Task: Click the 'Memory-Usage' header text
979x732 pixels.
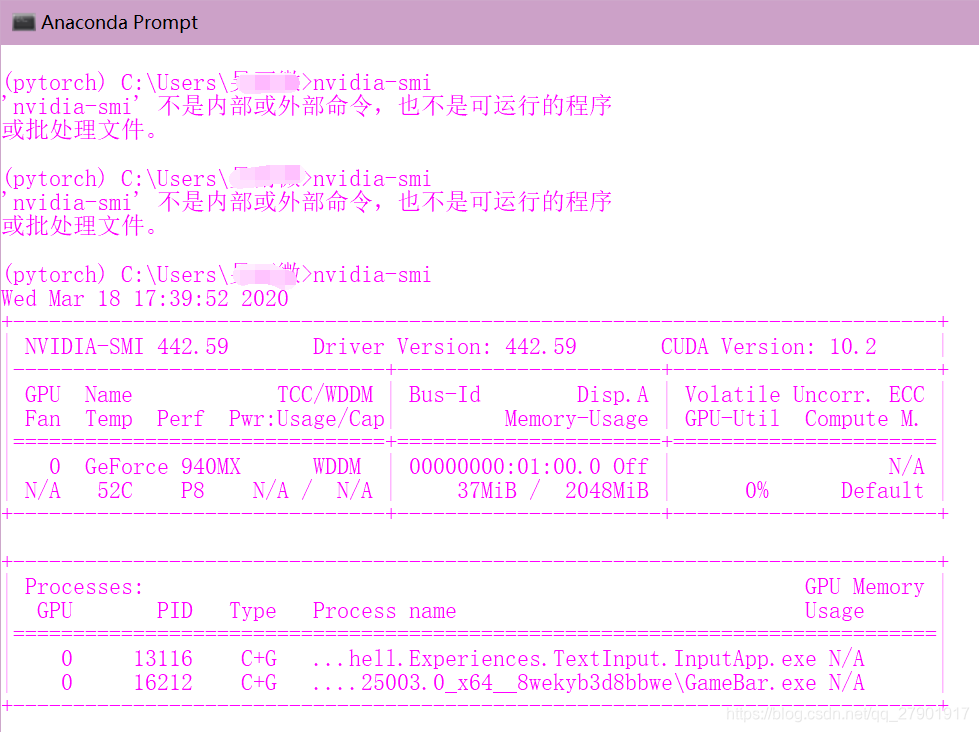Action: pyautogui.click(x=576, y=418)
